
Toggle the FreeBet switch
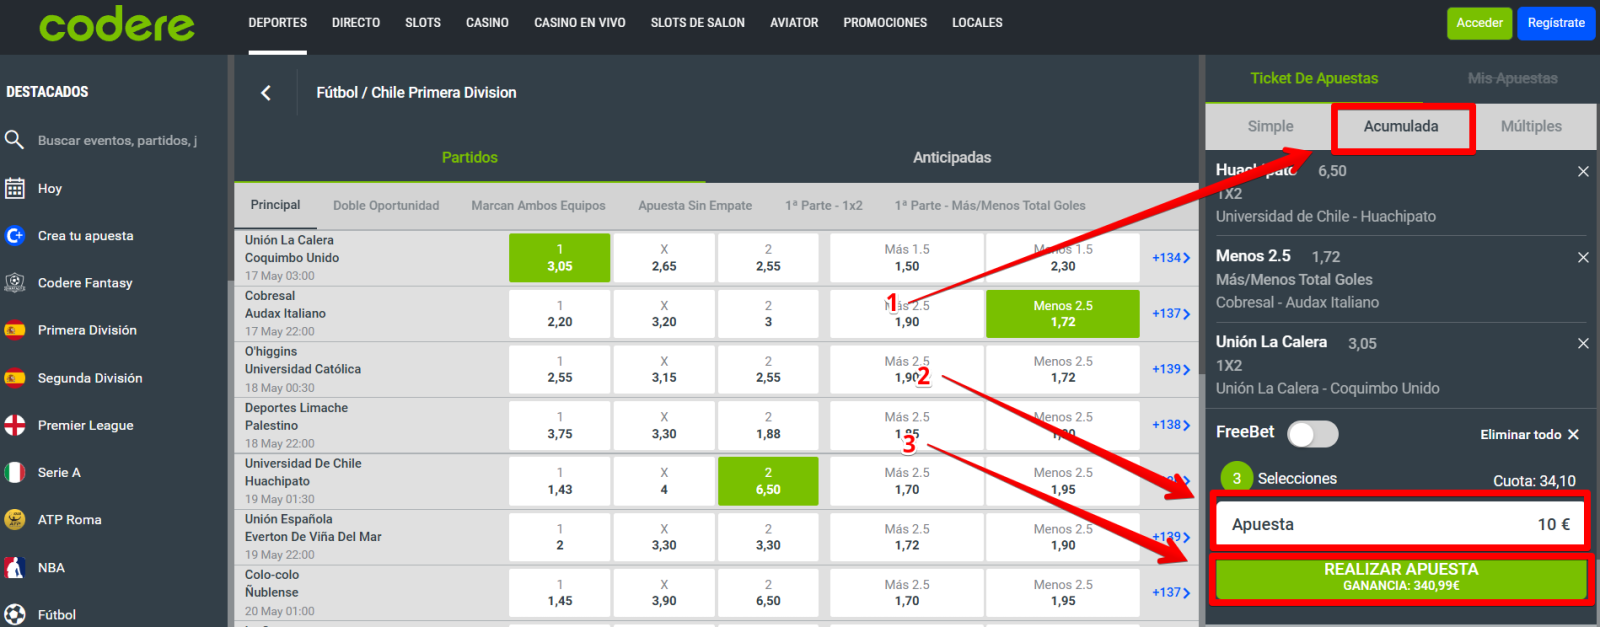[x=1312, y=433]
